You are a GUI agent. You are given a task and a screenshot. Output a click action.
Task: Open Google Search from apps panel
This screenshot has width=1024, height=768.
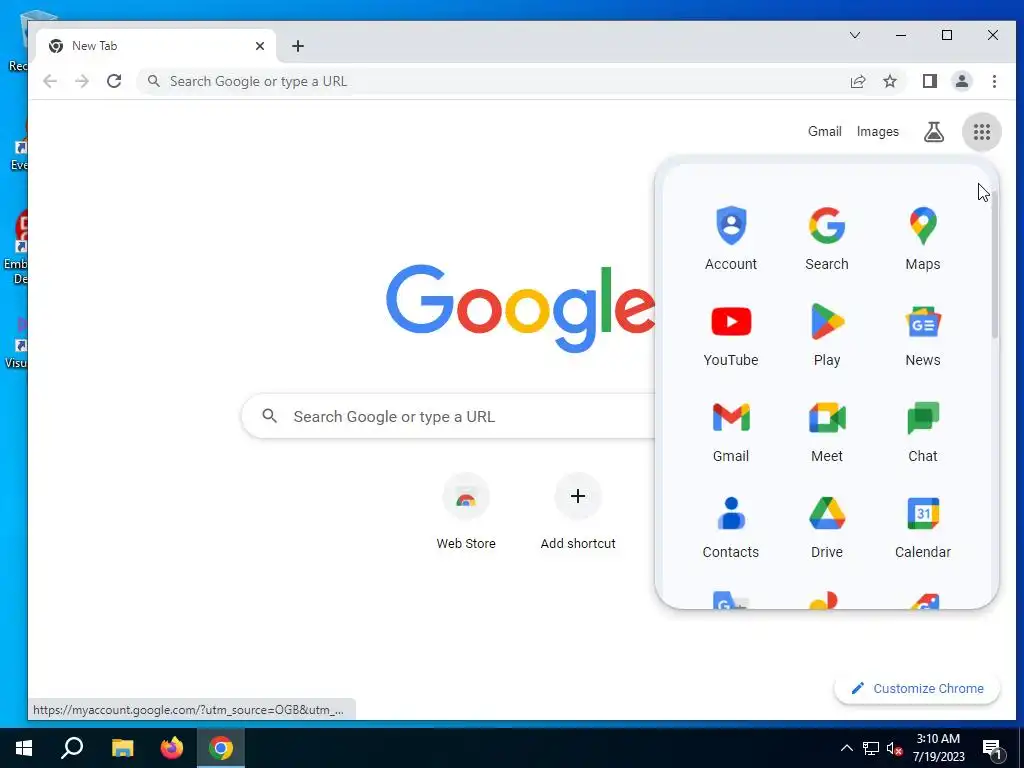(x=827, y=238)
